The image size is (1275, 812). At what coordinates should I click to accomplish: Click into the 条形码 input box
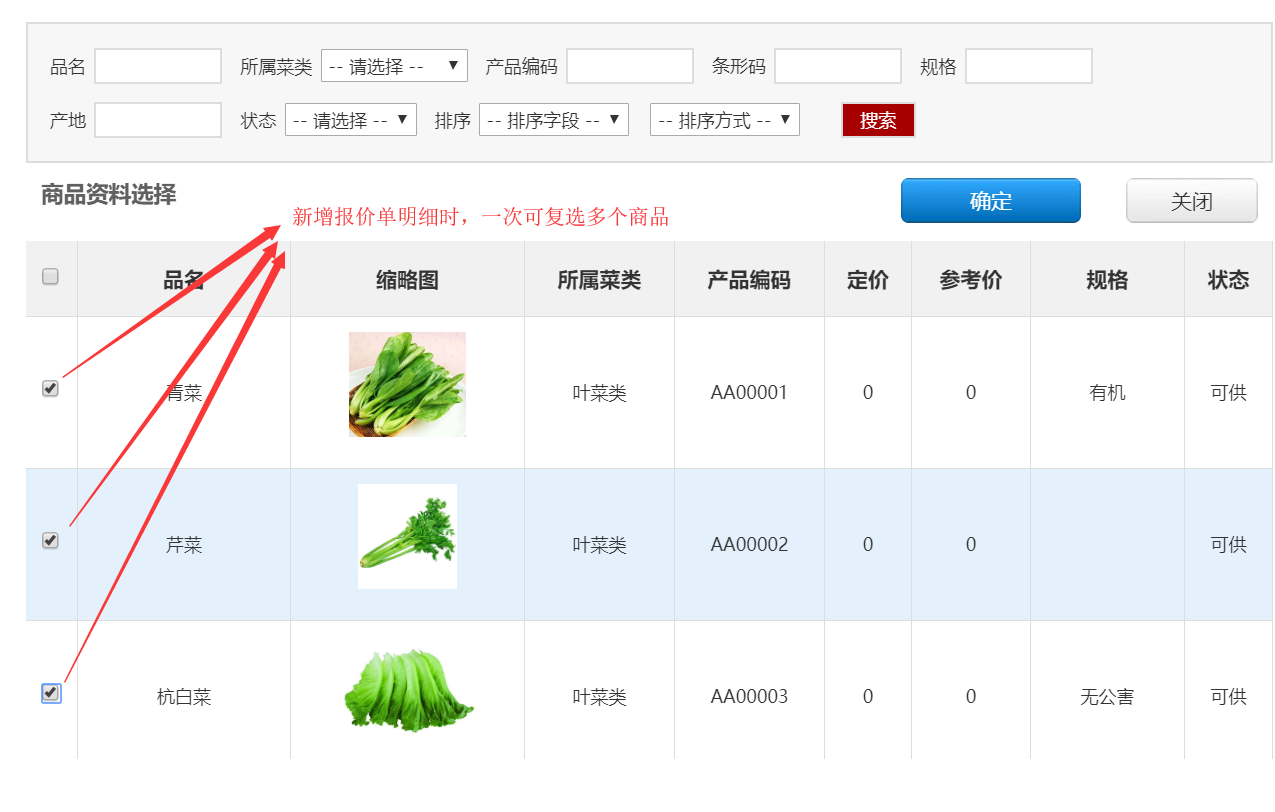[837, 66]
